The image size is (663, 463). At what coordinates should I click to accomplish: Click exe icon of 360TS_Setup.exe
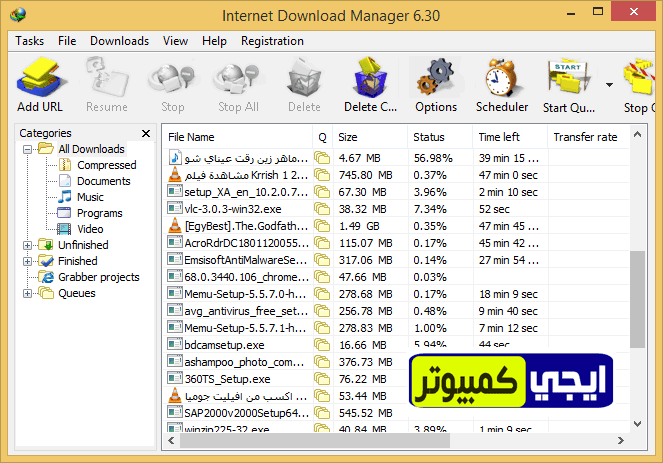pos(175,378)
